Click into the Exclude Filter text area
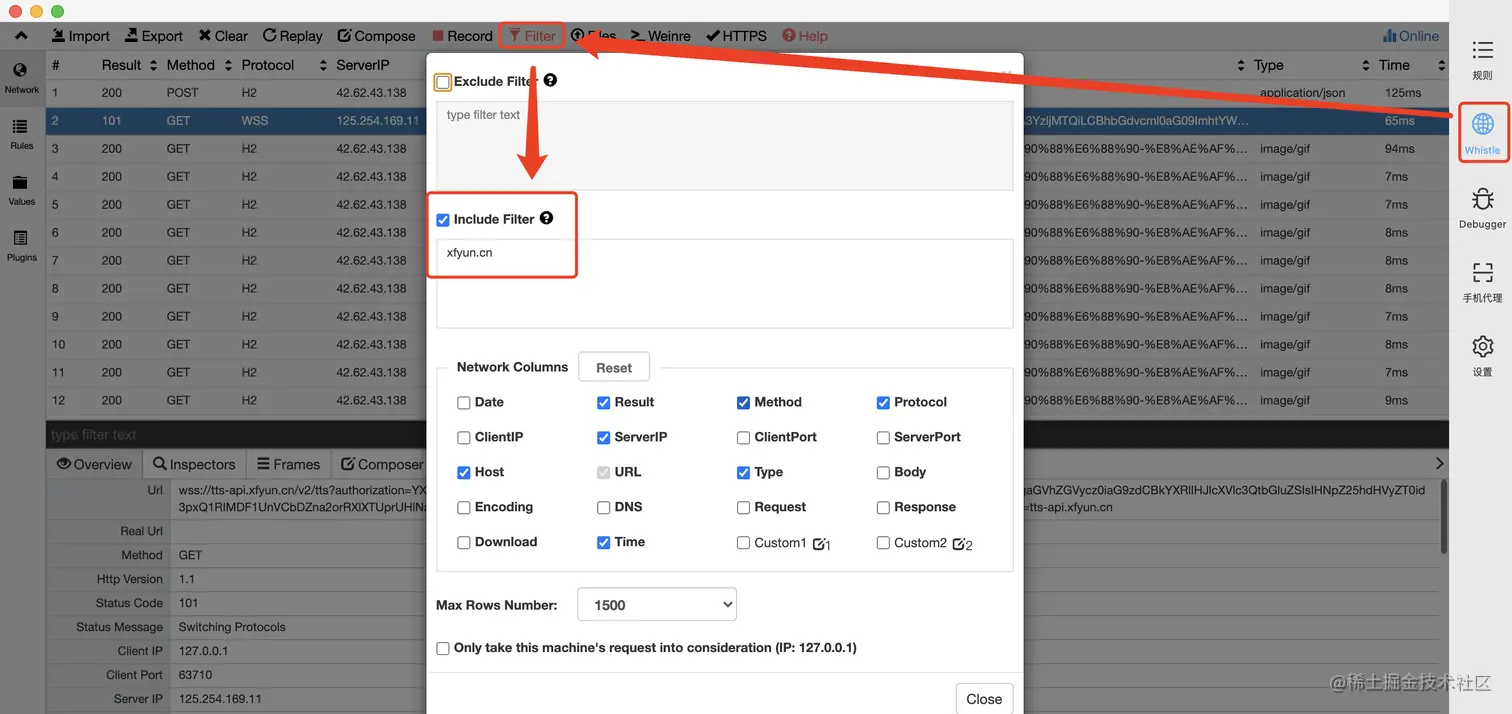Screen dimensions: 1512x714 [725, 145]
